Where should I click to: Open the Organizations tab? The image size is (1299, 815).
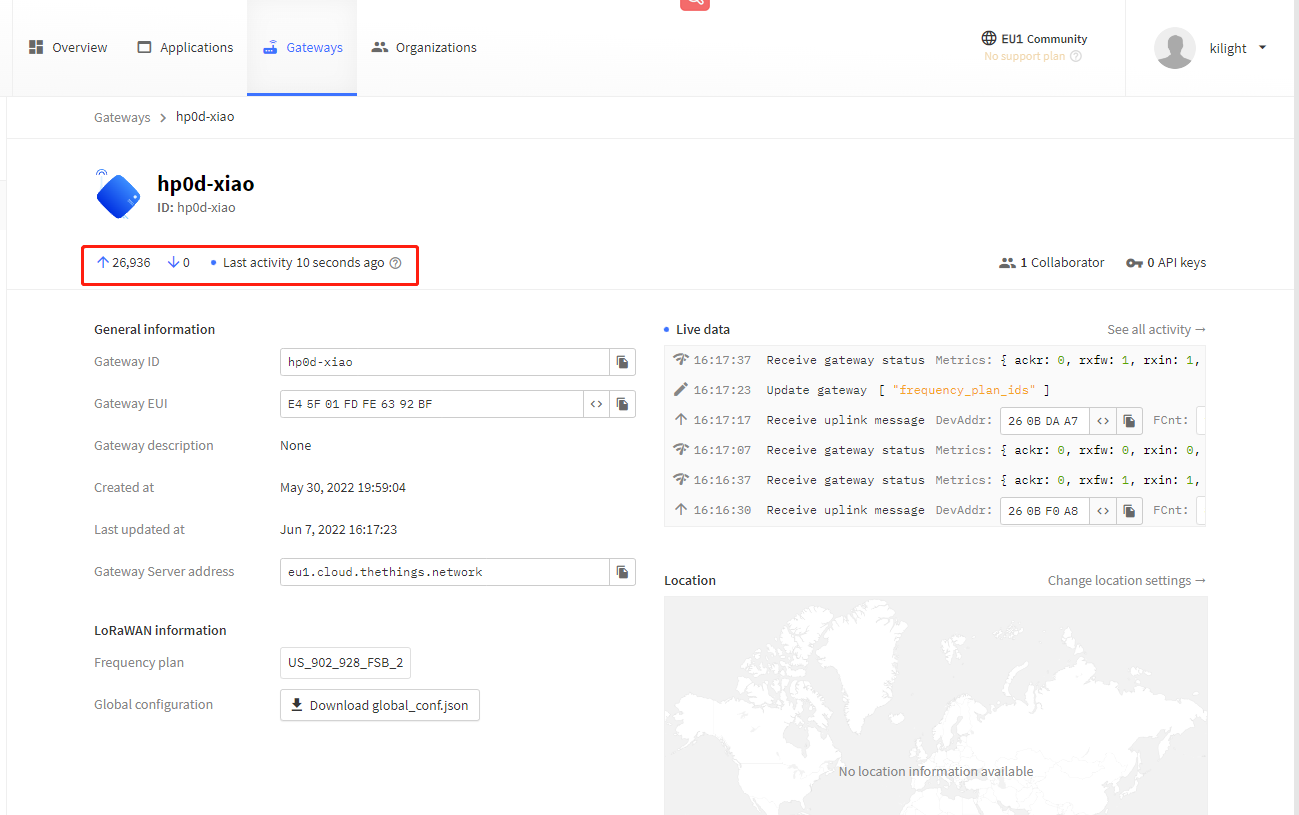(424, 47)
